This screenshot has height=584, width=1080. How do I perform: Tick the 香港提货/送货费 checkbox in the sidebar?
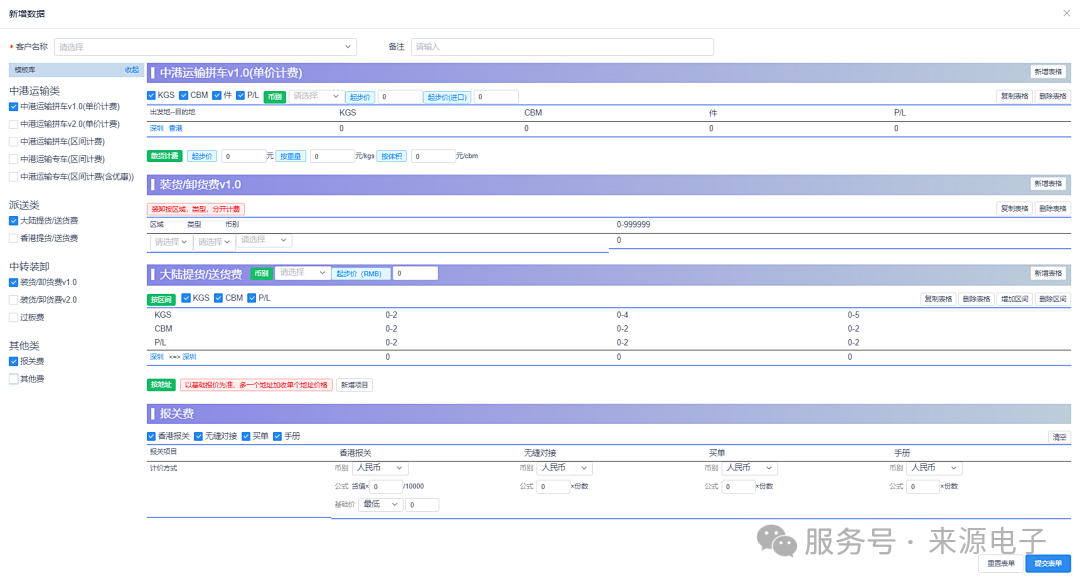[13, 238]
